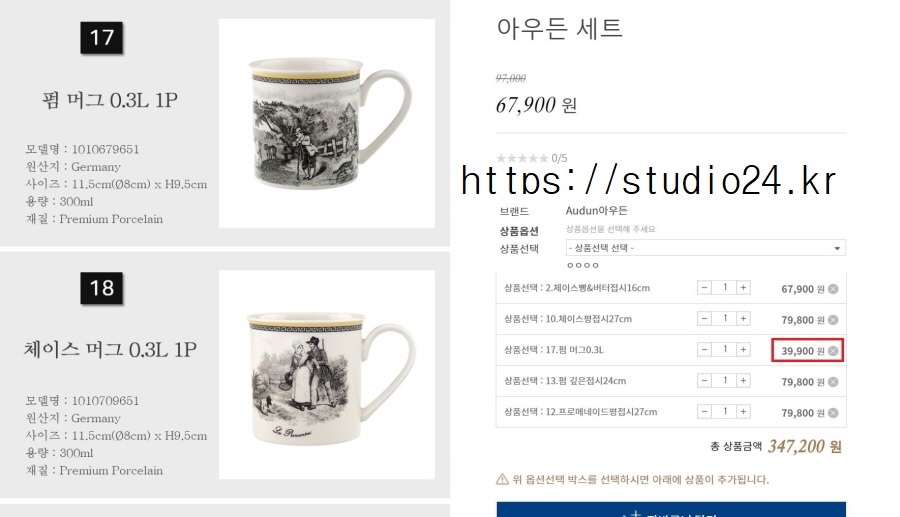This screenshot has width=900, height=517.
Task: Increase quantity of 17.펌 머그0.3L
Action: (x=743, y=349)
